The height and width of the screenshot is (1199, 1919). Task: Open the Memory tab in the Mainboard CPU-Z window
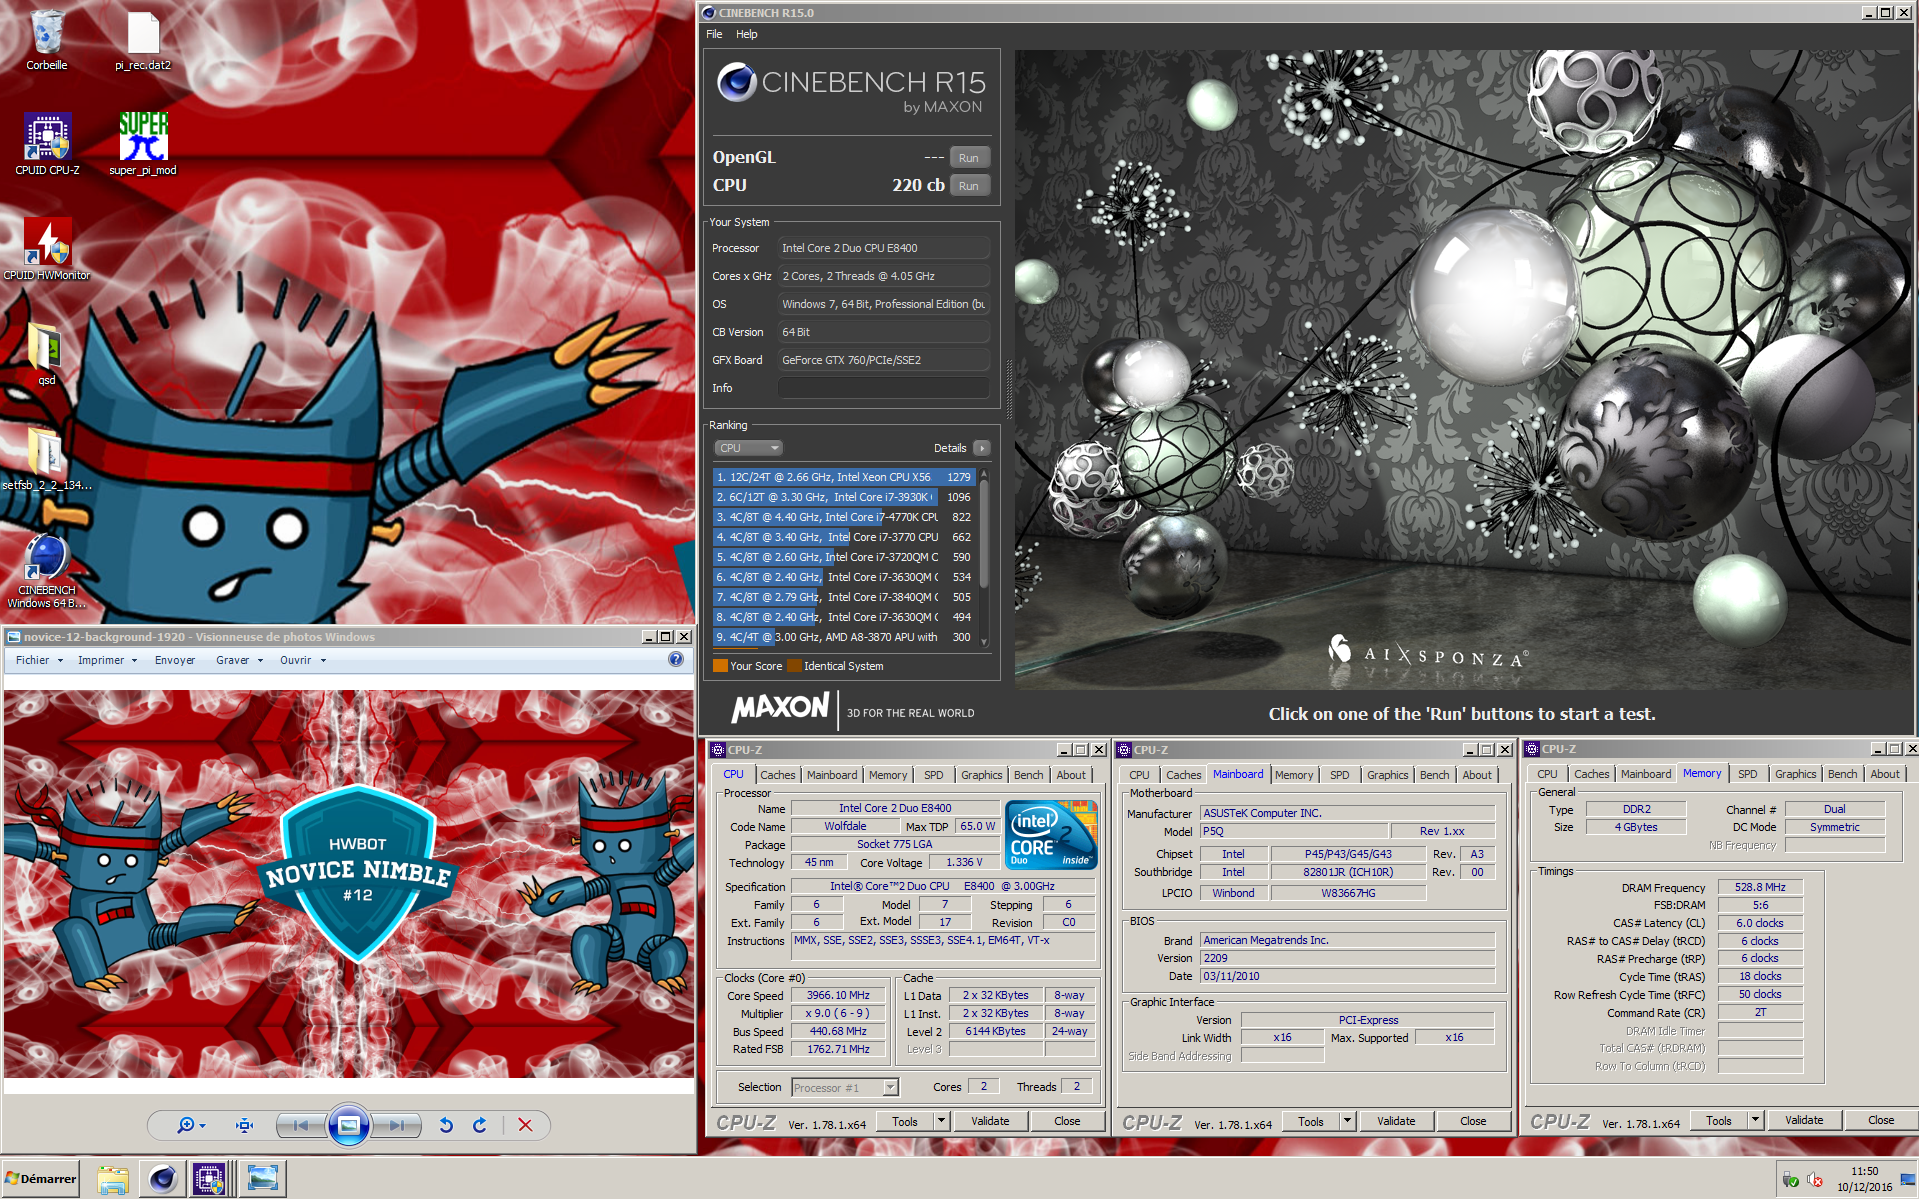[1293, 775]
